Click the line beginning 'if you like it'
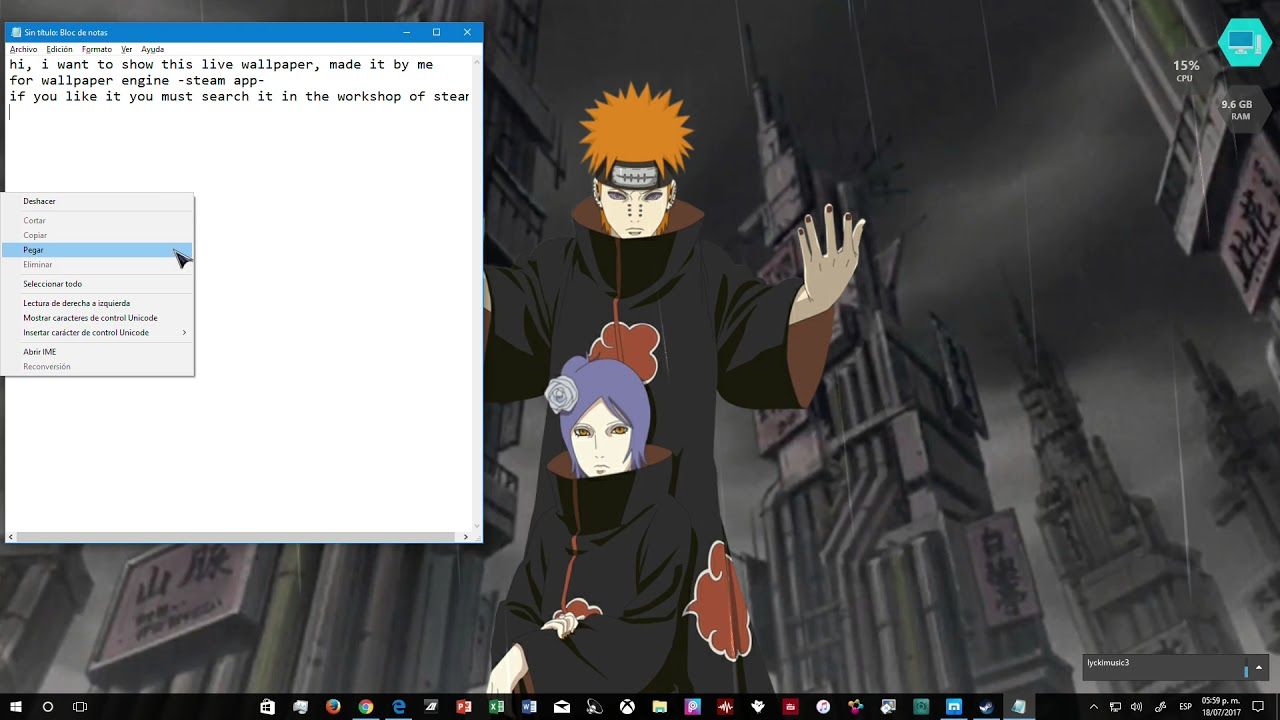The image size is (1280, 720). pyautogui.click(x=239, y=97)
